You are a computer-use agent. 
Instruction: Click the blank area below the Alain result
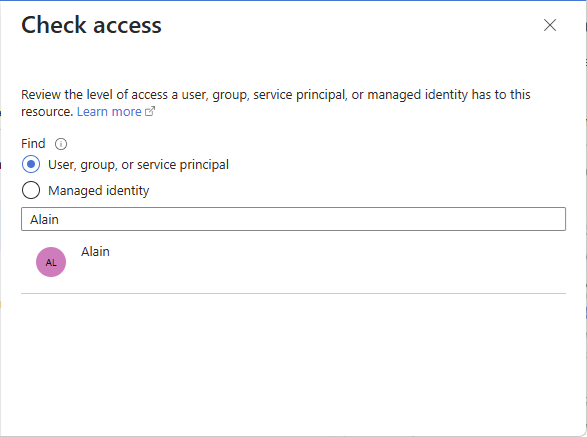coord(294,363)
